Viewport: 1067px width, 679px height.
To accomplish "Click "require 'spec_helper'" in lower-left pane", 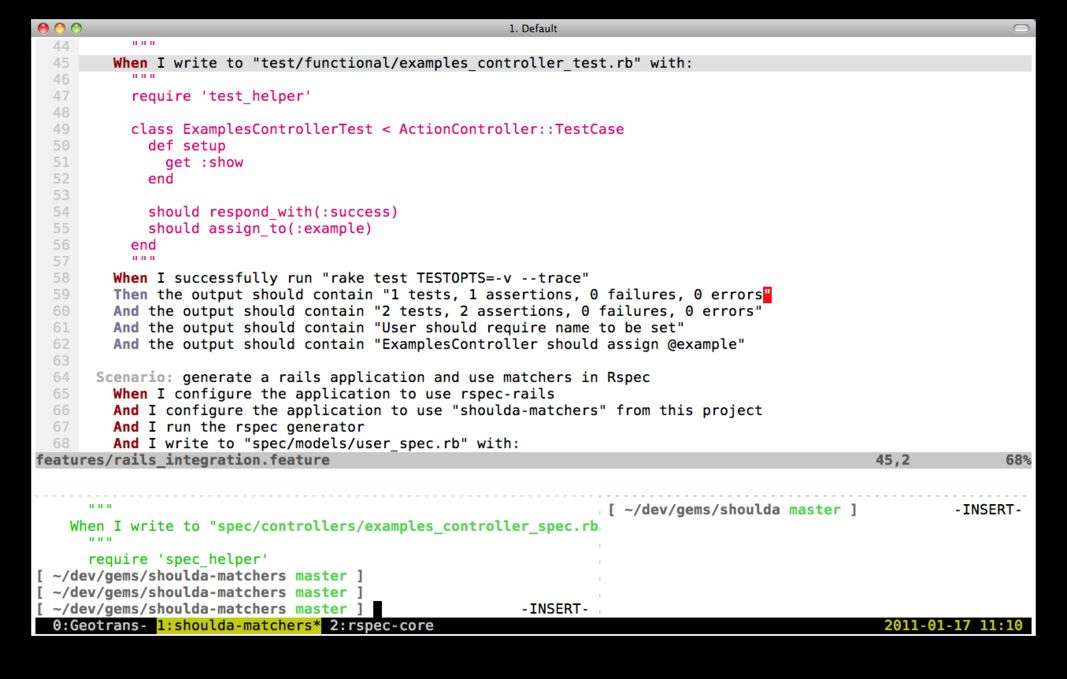I will click(x=178, y=559).
